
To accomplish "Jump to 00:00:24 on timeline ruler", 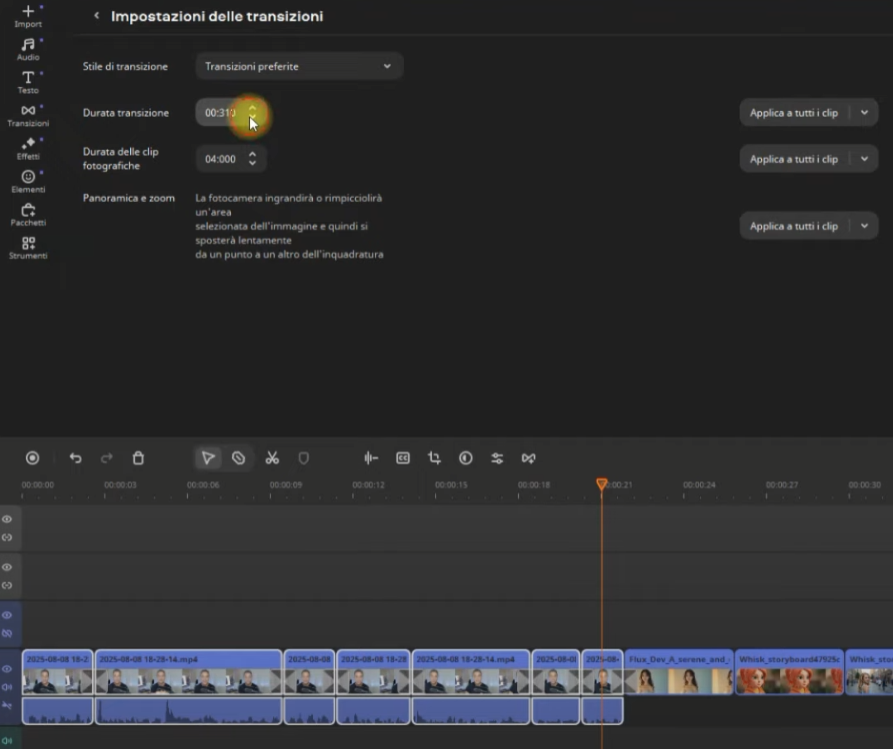I will point(699,485).
